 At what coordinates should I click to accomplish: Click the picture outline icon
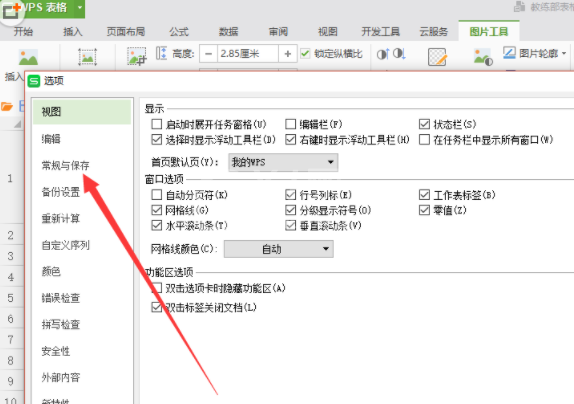tap(509, 53)
